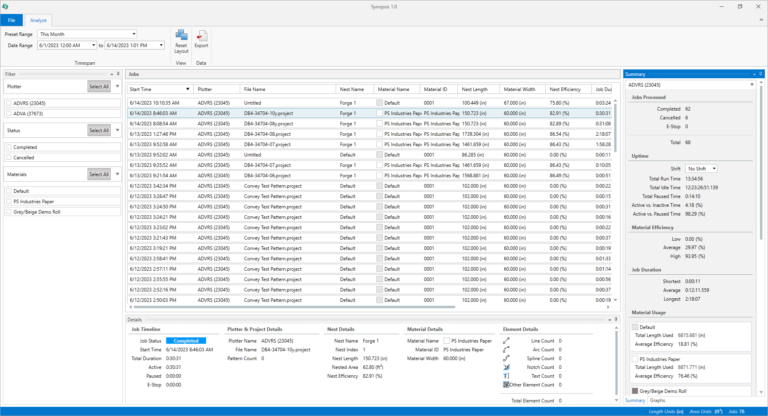Check the ADVRS (23045) plotter filter
The image size is (768, 416).
click(x=9, y=103)
